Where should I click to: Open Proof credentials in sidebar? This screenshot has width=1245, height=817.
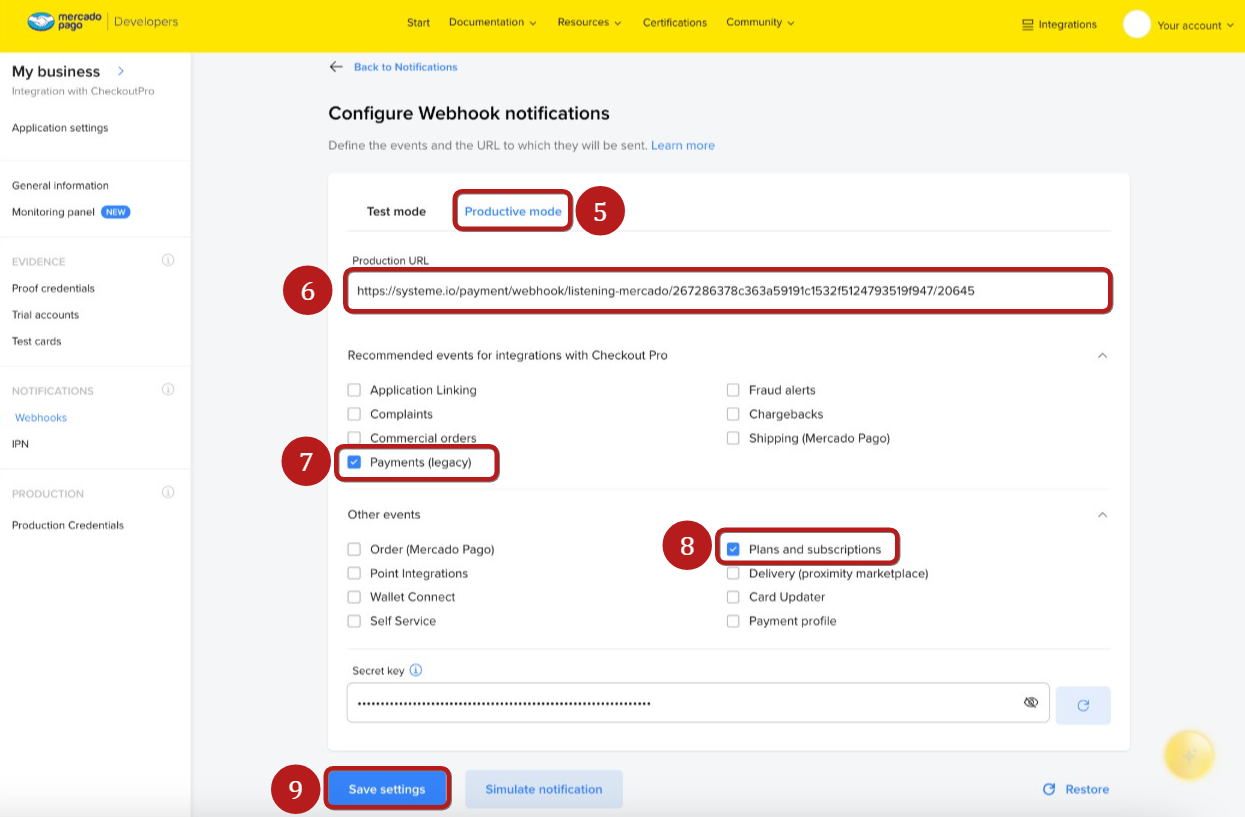53,288
